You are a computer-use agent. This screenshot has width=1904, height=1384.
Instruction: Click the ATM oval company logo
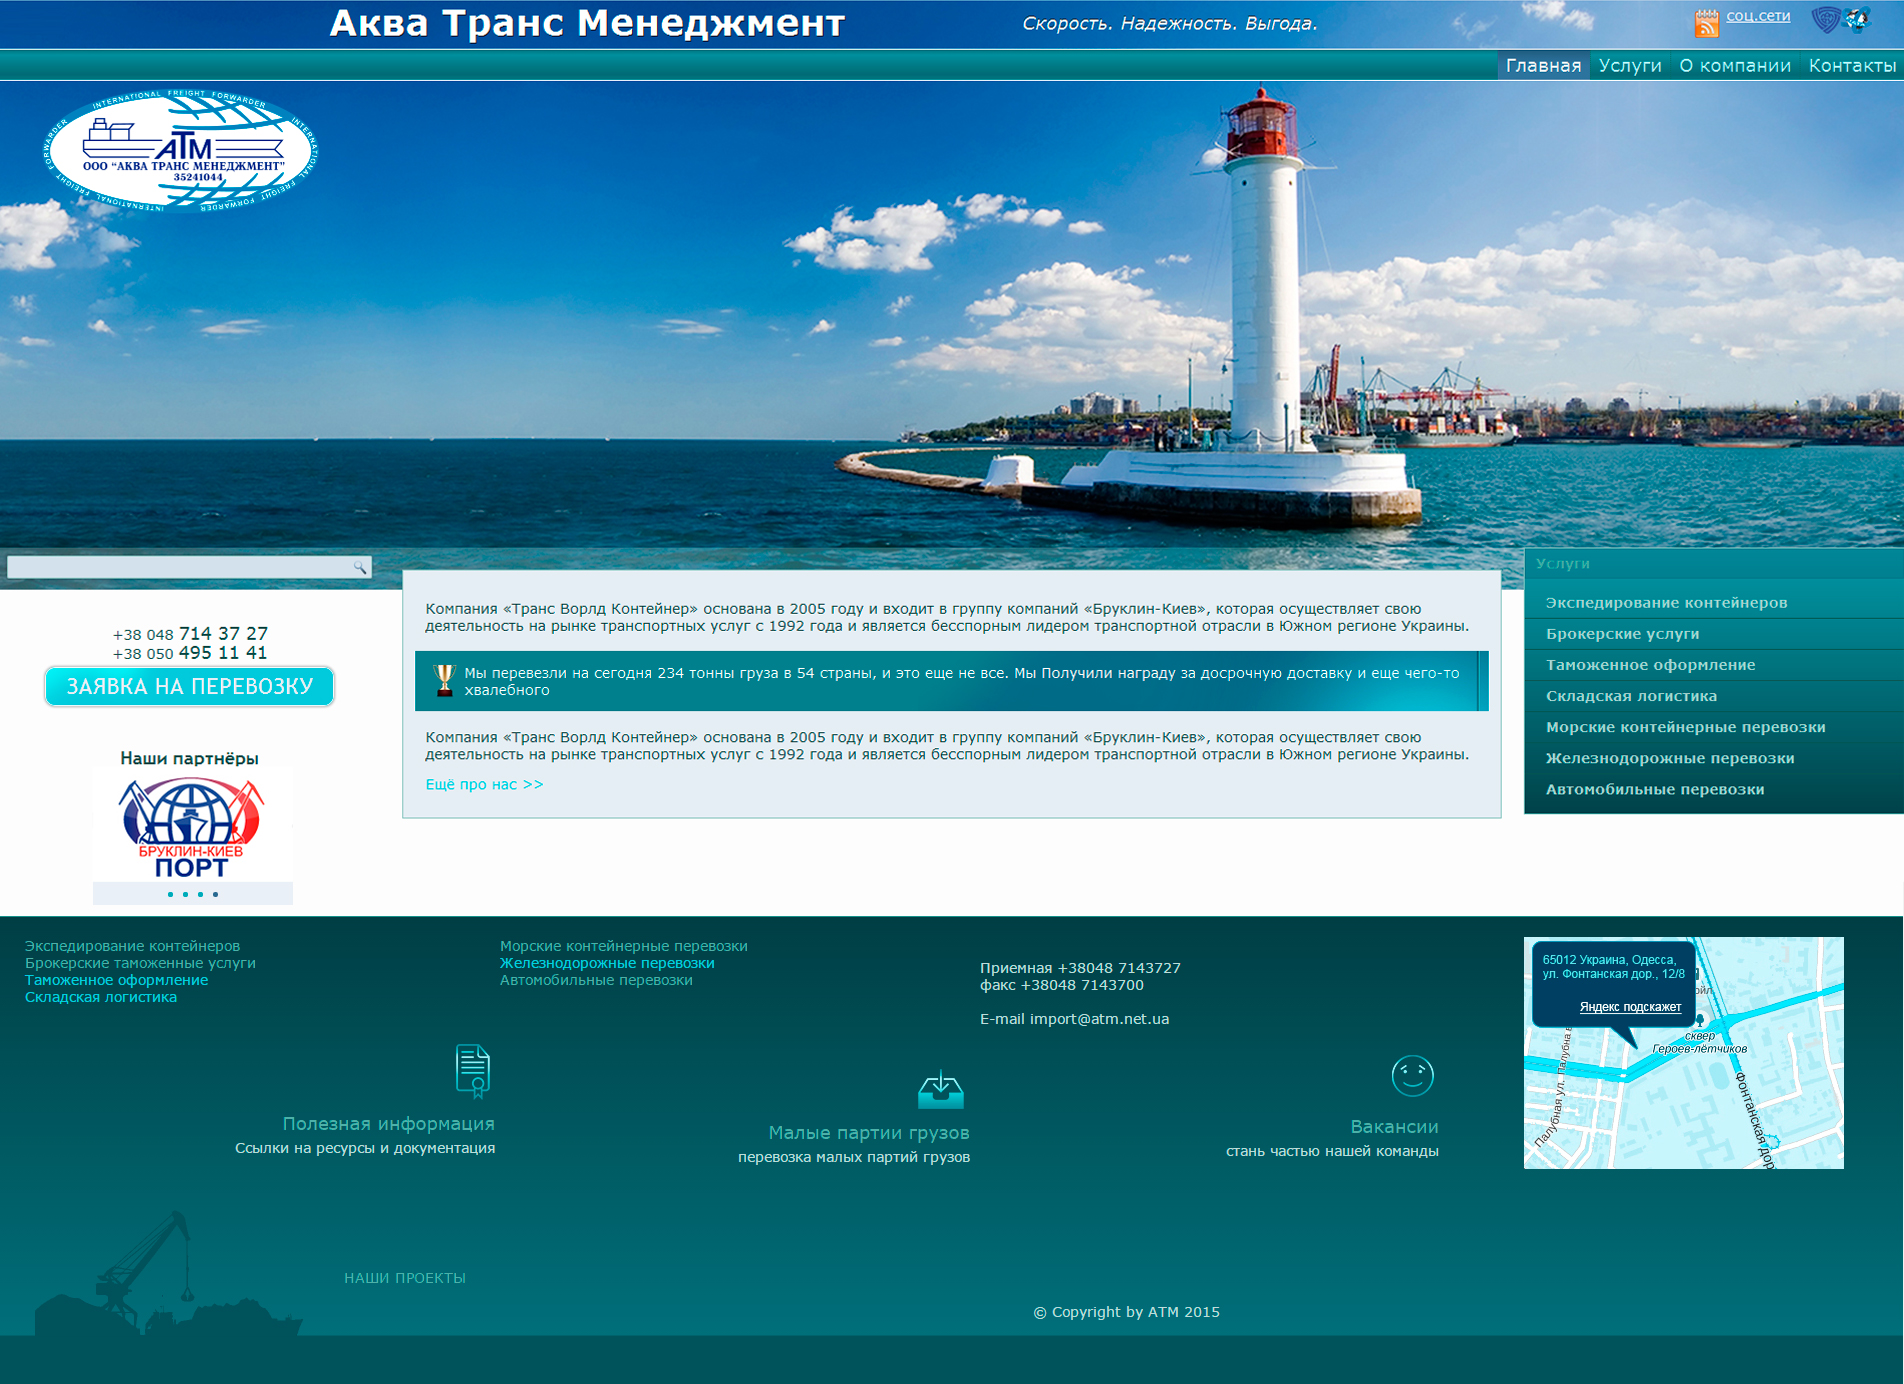click(181, 152)
